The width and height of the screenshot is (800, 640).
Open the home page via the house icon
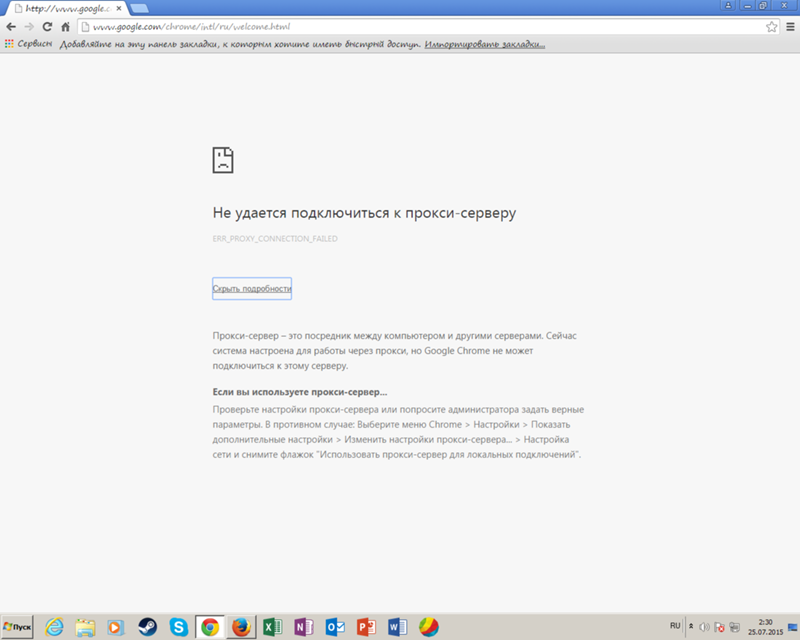pos(65,27)
